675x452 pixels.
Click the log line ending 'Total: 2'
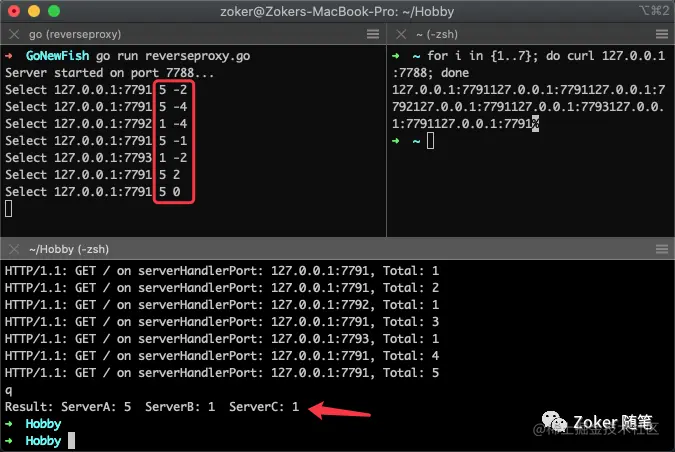222,288
